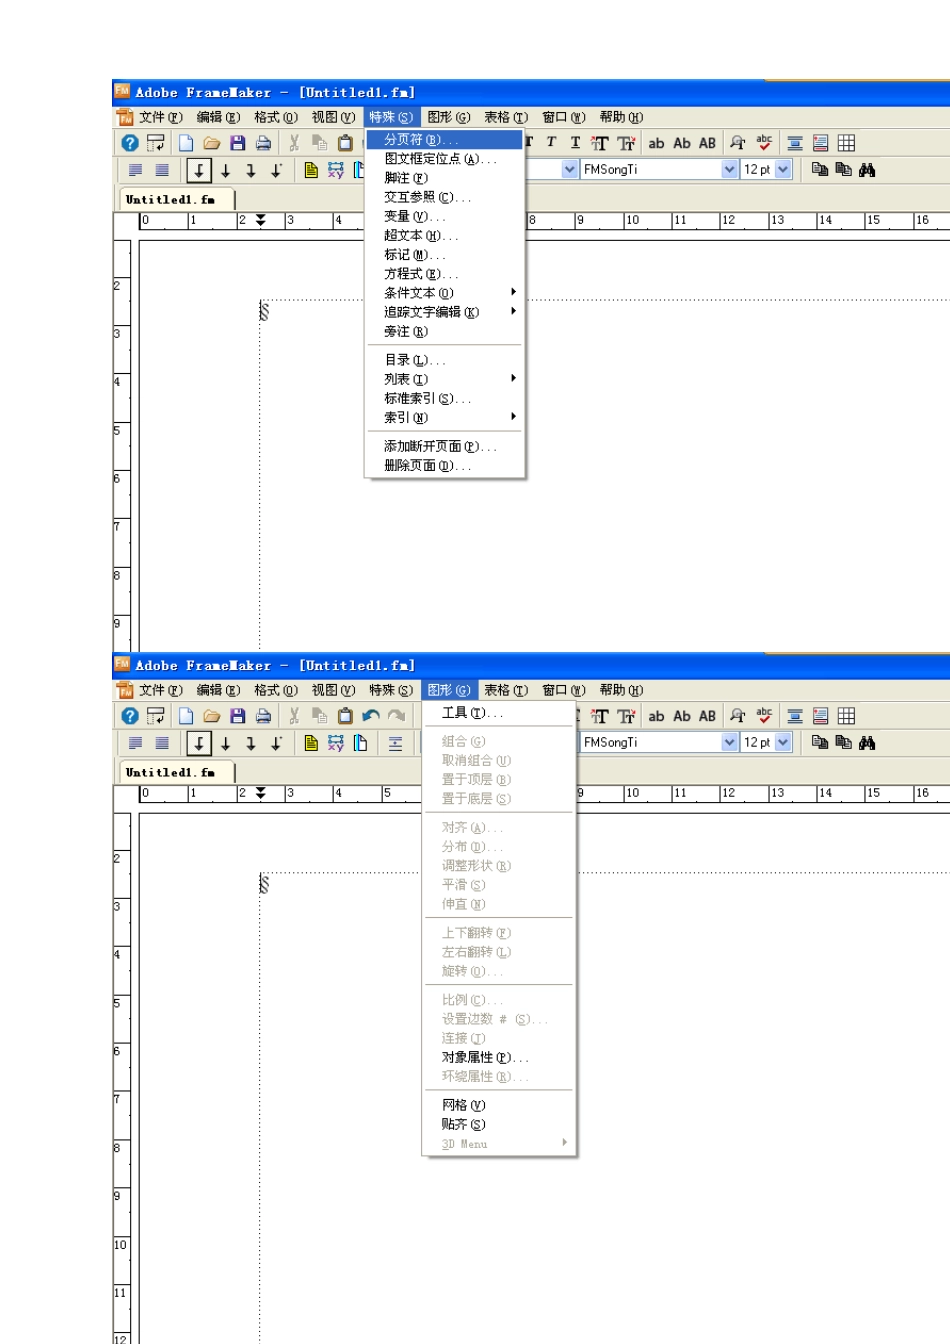Click the uppercase 'AB' icon in the lower window
Screen dimensions: 950x1344
(x=708, y=716)
